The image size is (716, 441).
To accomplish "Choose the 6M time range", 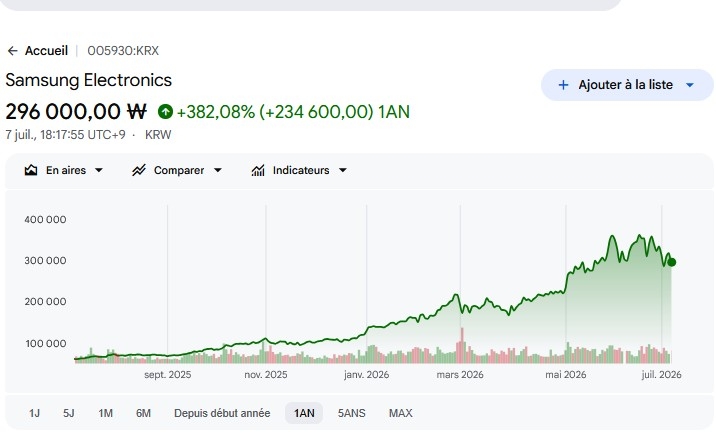I will (143, 413).
